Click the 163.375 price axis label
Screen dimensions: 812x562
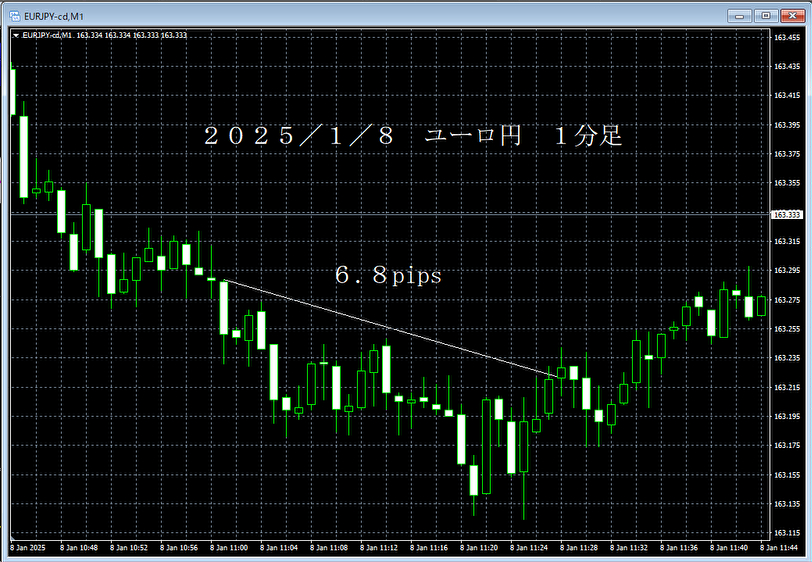coord(787,154)
